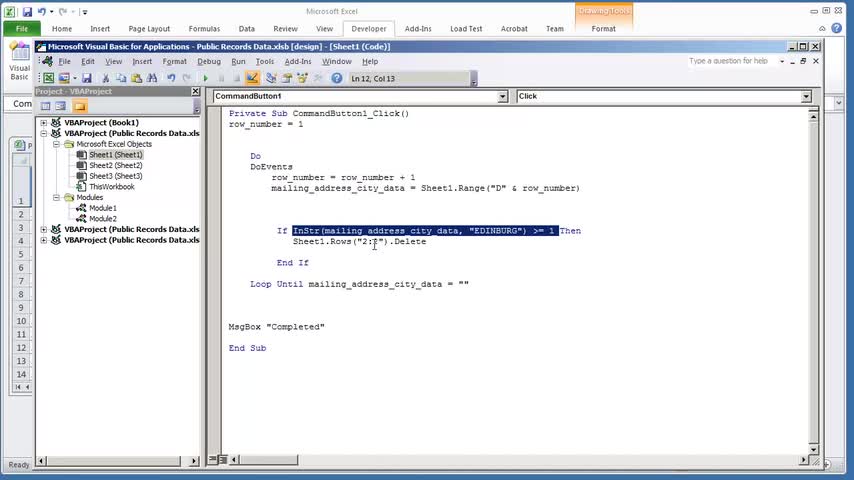This screenshot has height=480, width=854.
Task: Open the Click procedure dropdown
Action: click(806, 96)
